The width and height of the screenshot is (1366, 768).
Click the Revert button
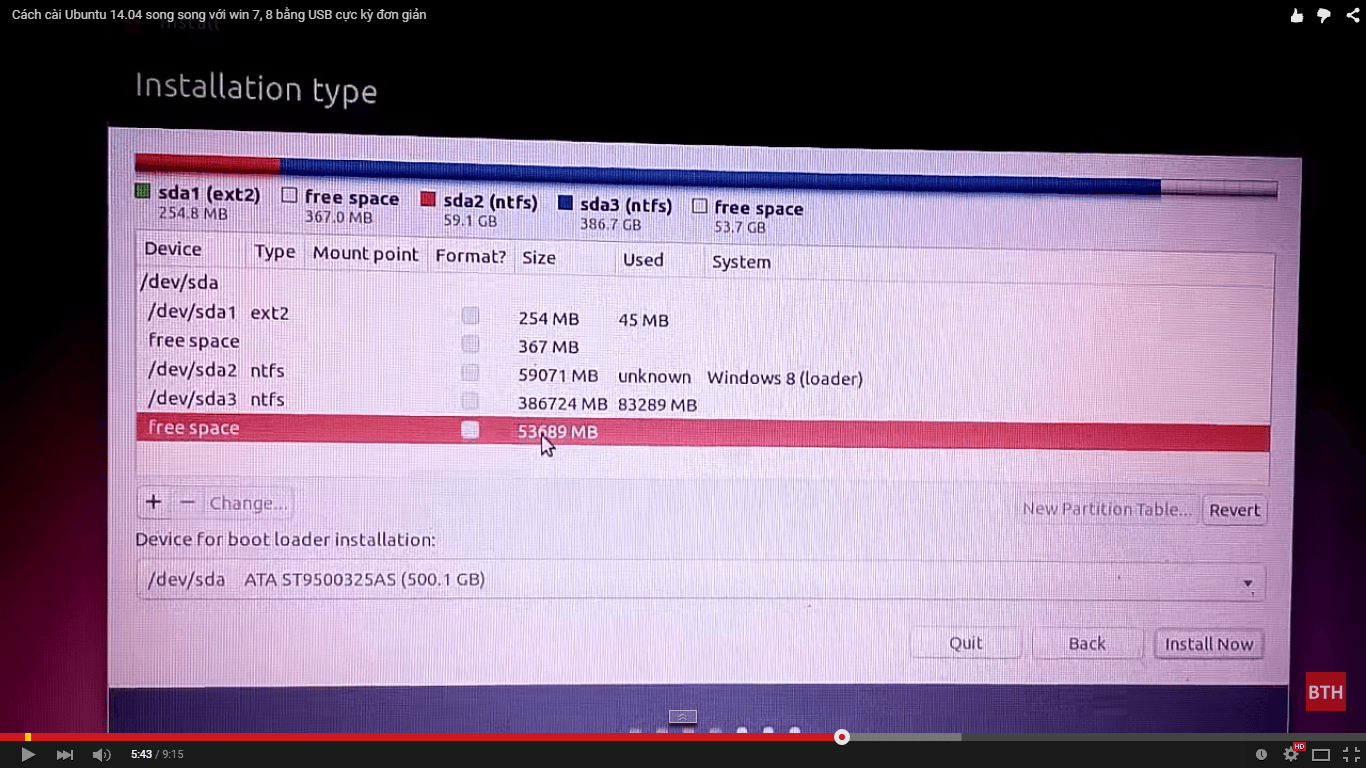[x=1234, y=510]
